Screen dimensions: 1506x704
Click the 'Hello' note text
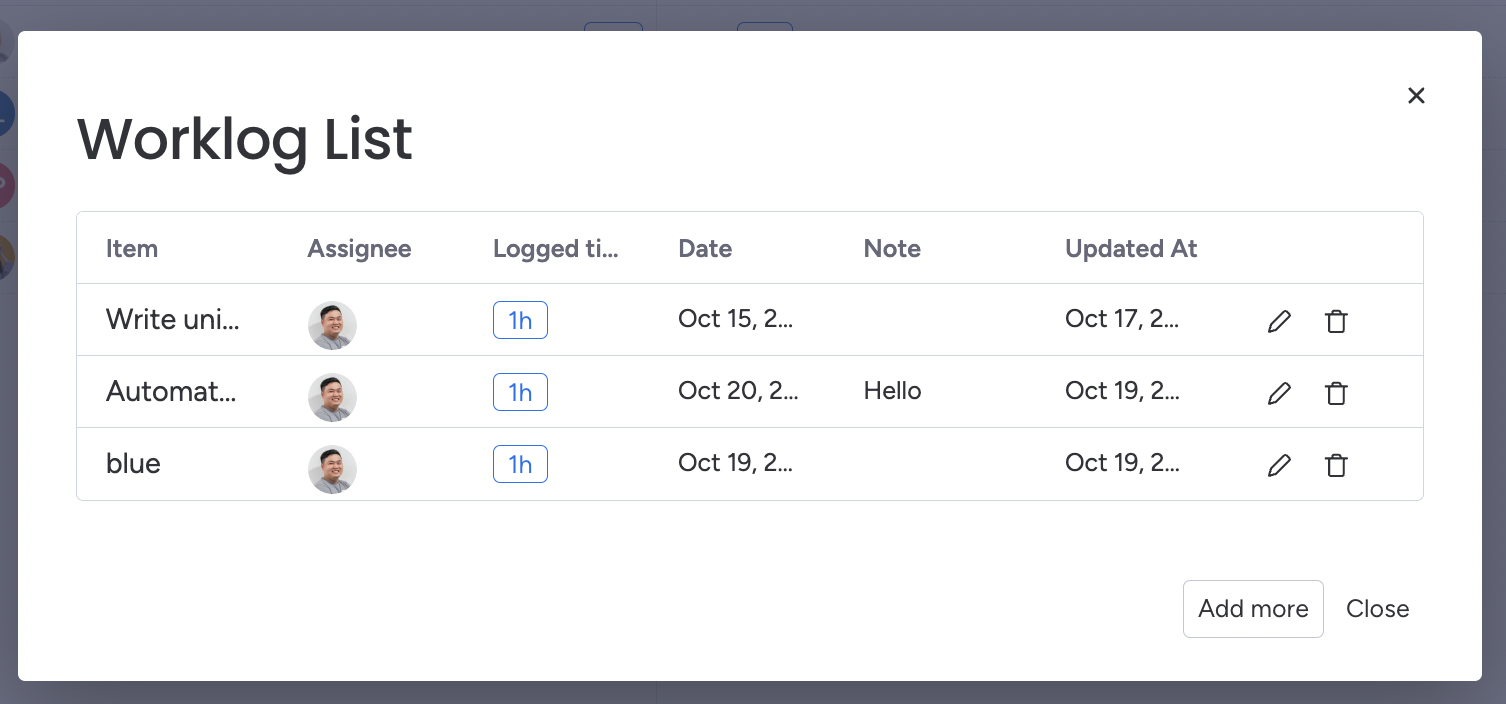pos(892,391)
